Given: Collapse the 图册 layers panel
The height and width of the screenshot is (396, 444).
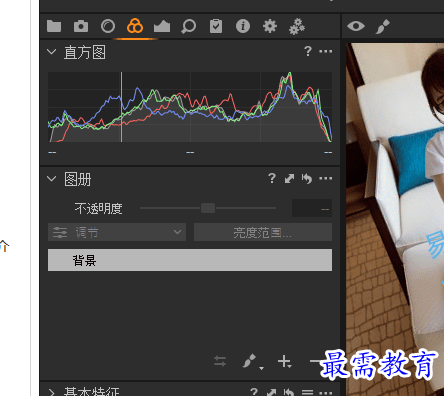Looking at the screenshot, I should pyautogui.click(x=52, y=179).
